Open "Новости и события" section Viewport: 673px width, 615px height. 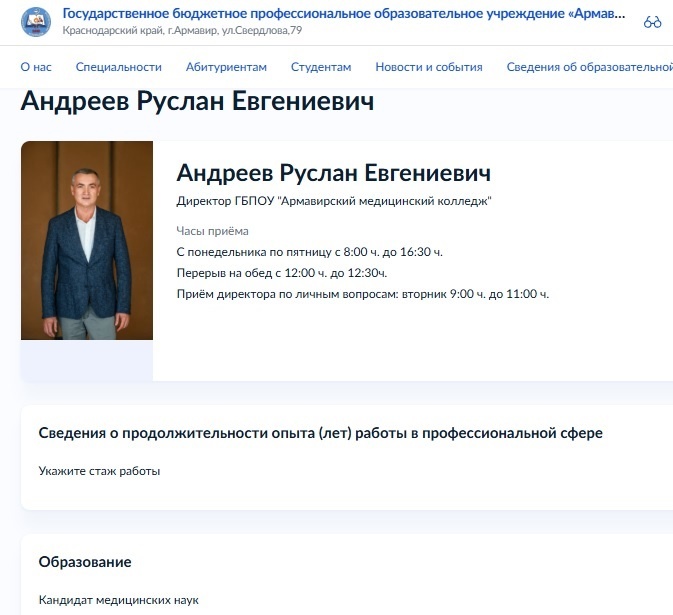point(429,67)
